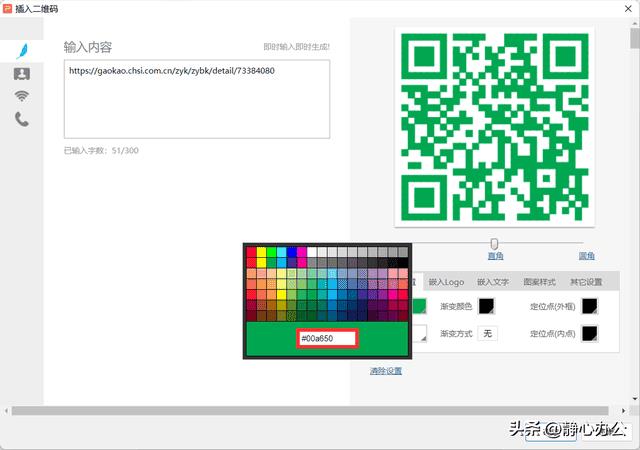
Task: Click the 圆角 link
Action: (x=587, y=256)
